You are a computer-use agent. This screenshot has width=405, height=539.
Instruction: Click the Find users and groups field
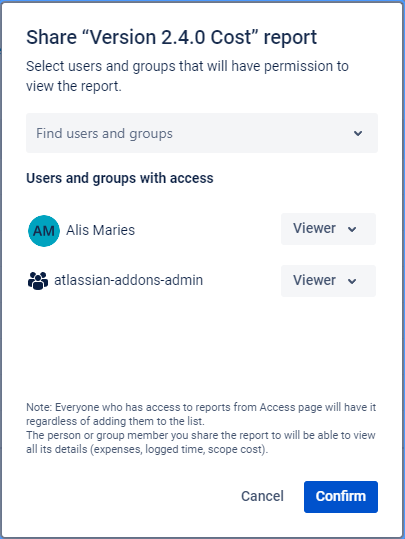[202, 133]
